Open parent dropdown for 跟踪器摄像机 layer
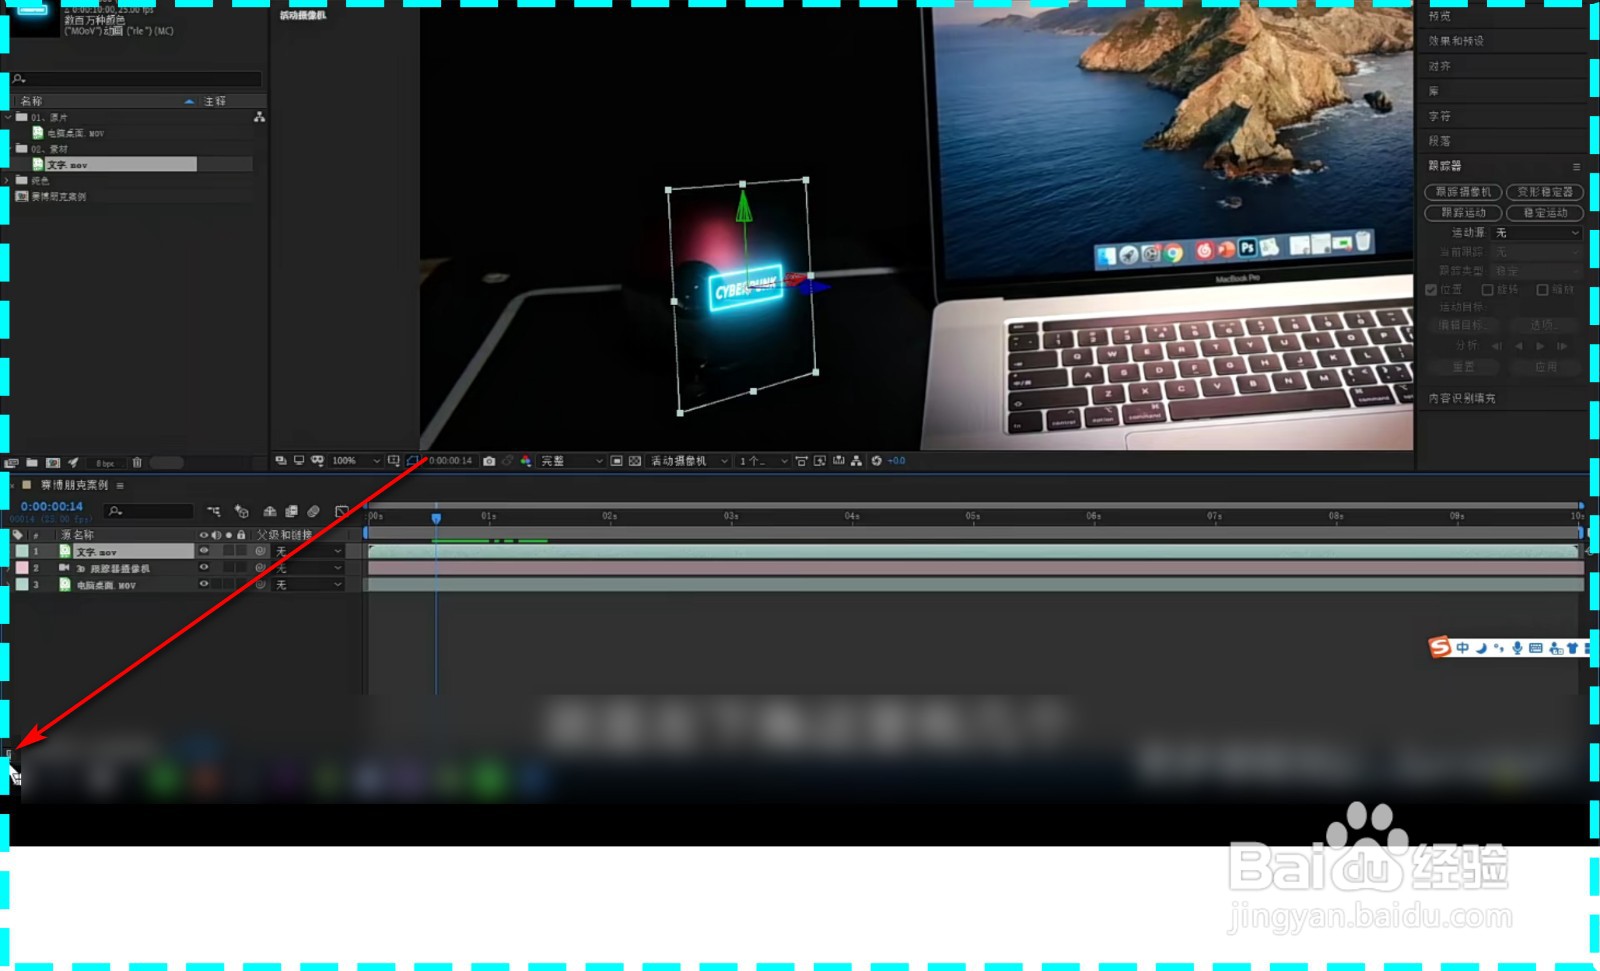Image resolution: width=1600 pixels, height=971 pixels. tap(308, 568)
